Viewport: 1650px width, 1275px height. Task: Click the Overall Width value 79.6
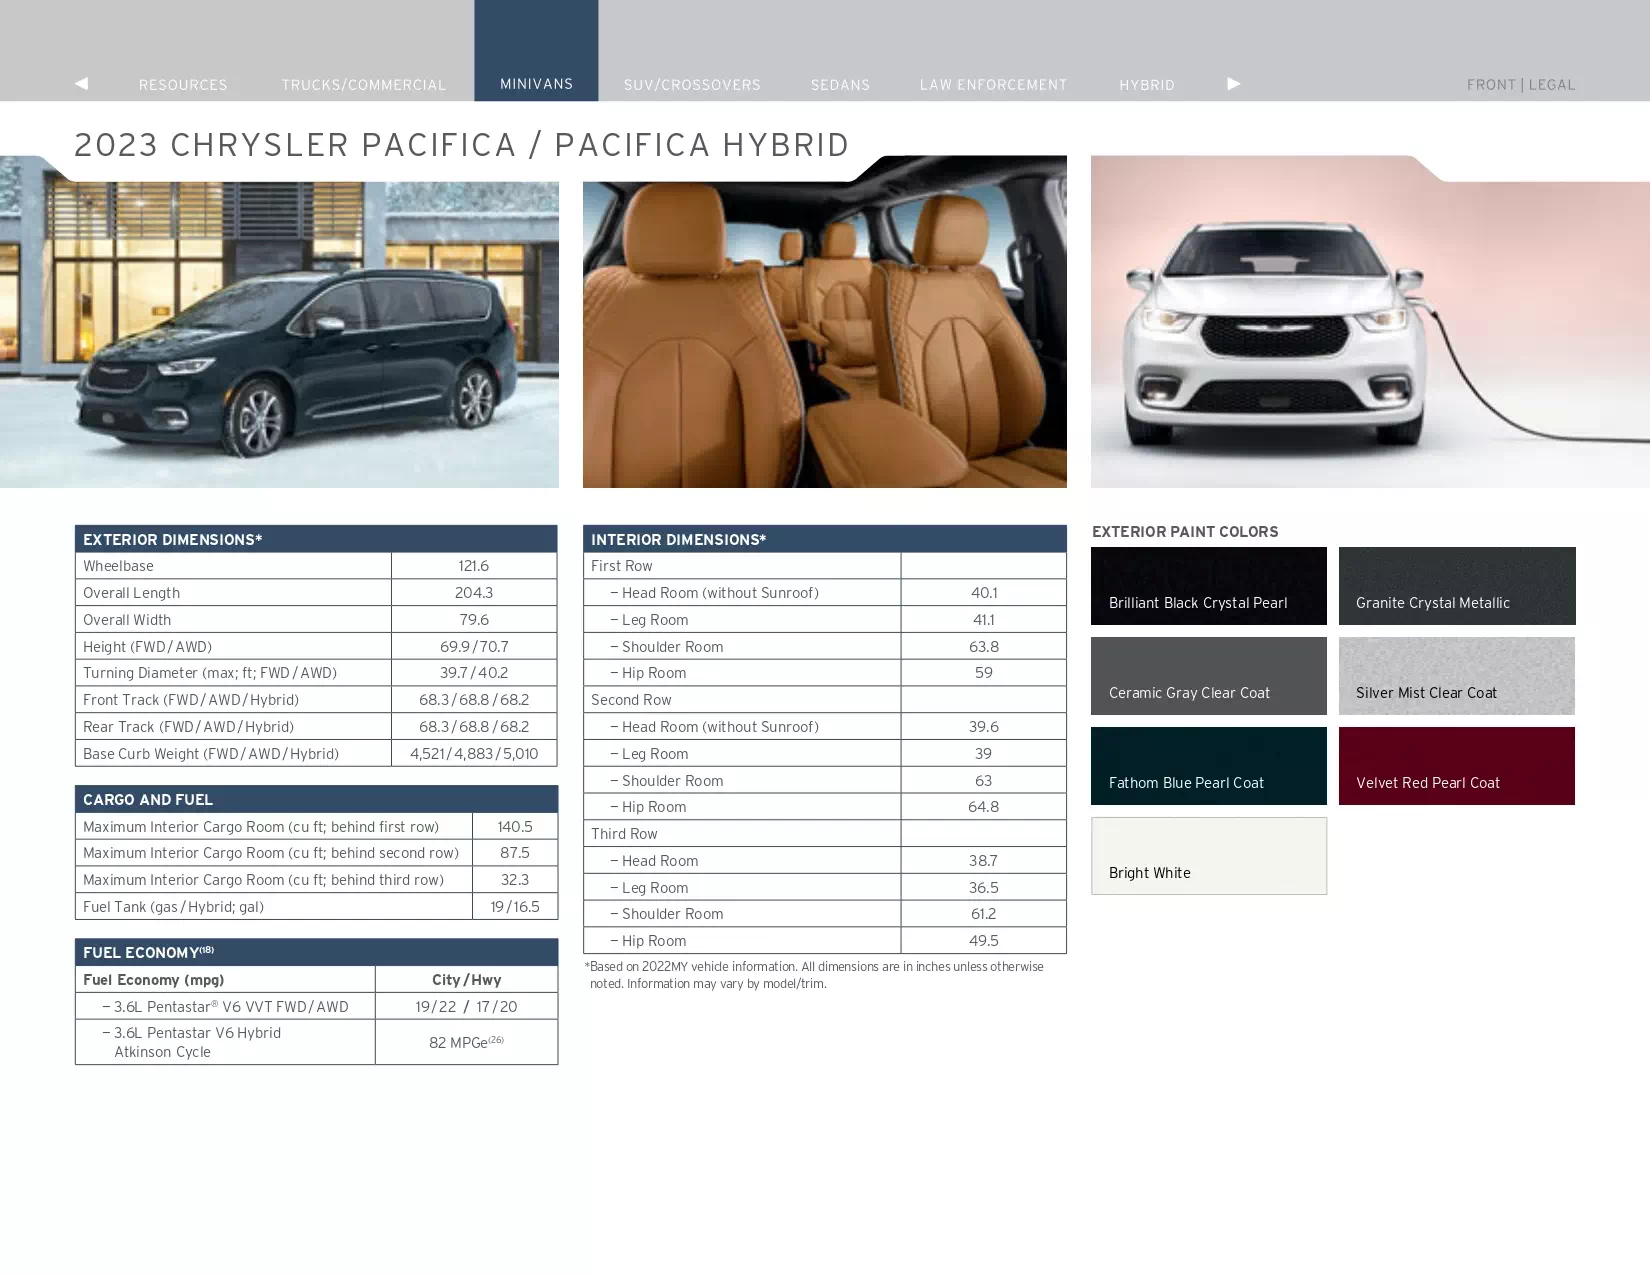(x=474, y=620)
